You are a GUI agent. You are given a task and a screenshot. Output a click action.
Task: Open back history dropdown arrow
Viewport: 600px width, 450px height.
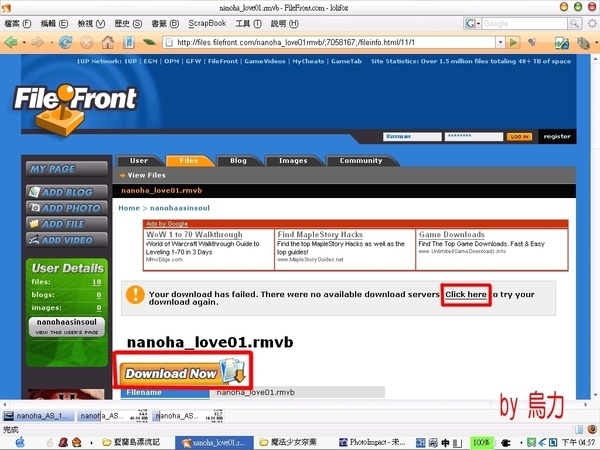[24, 42]
